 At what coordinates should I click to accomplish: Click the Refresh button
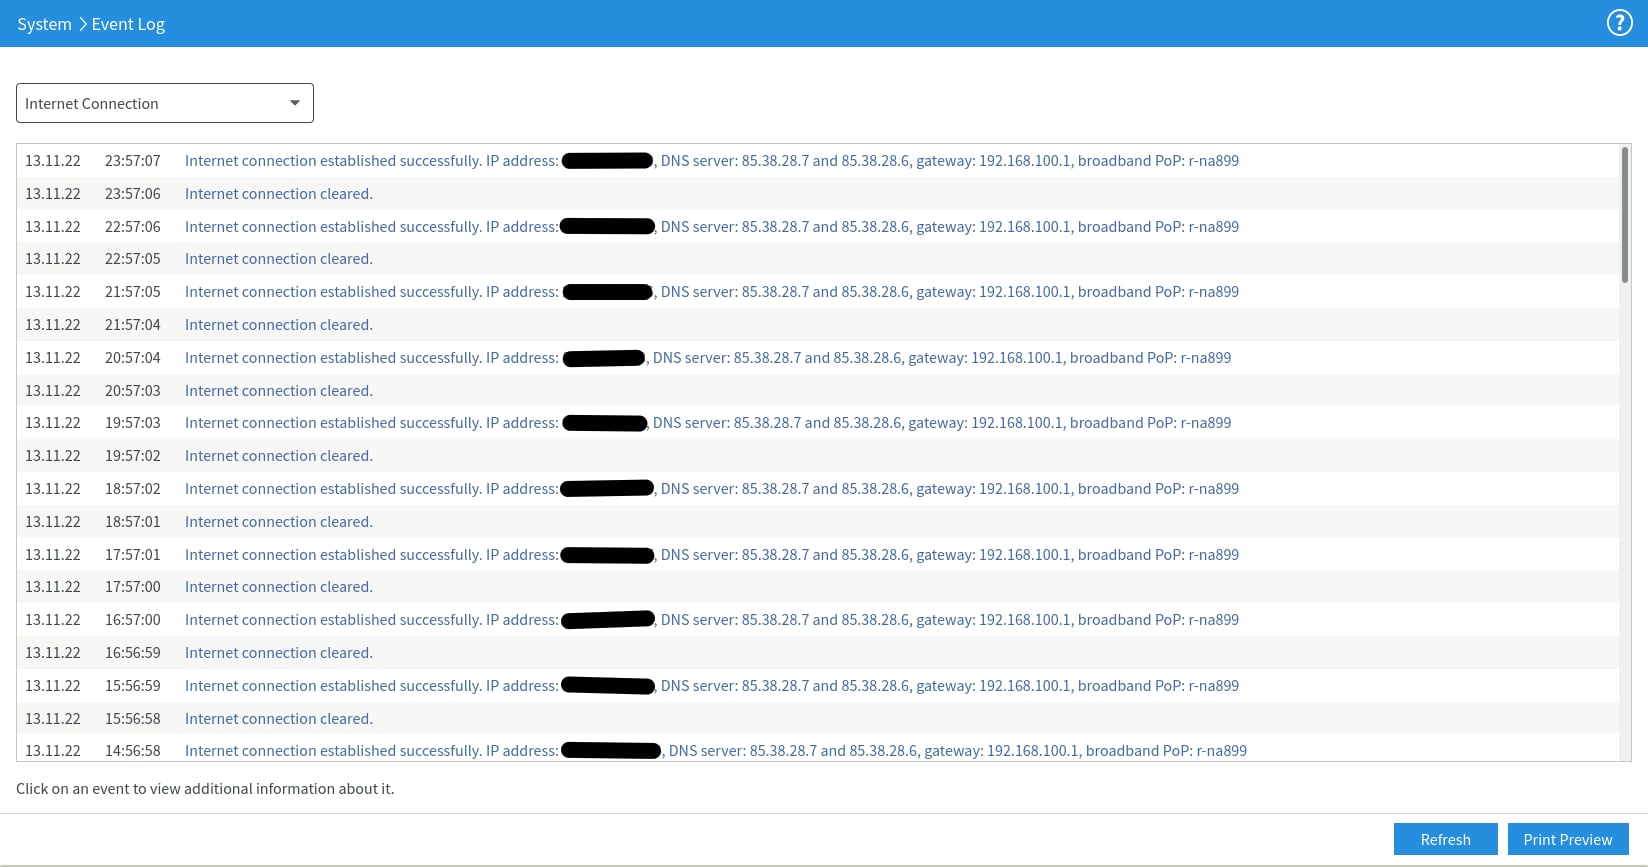pyautogui.click(x=1445, y=839)
